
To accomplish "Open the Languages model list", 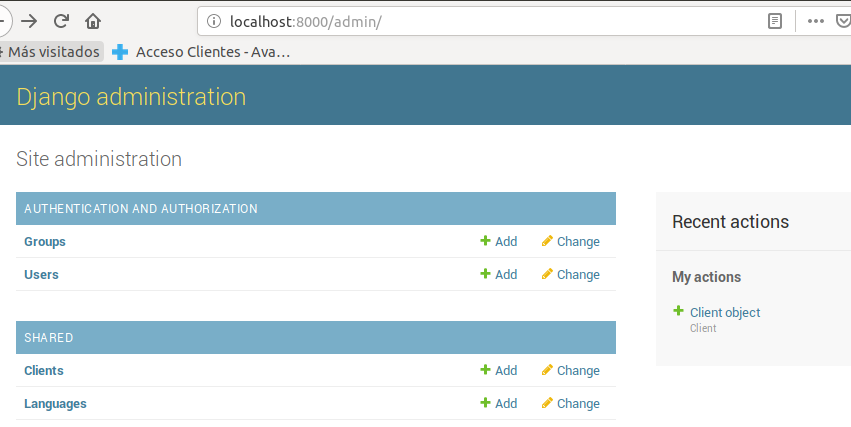I will [x=55, y=404].
